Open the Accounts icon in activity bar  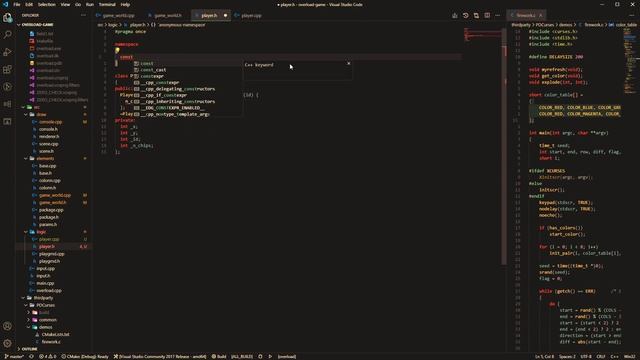click(7, 326)
